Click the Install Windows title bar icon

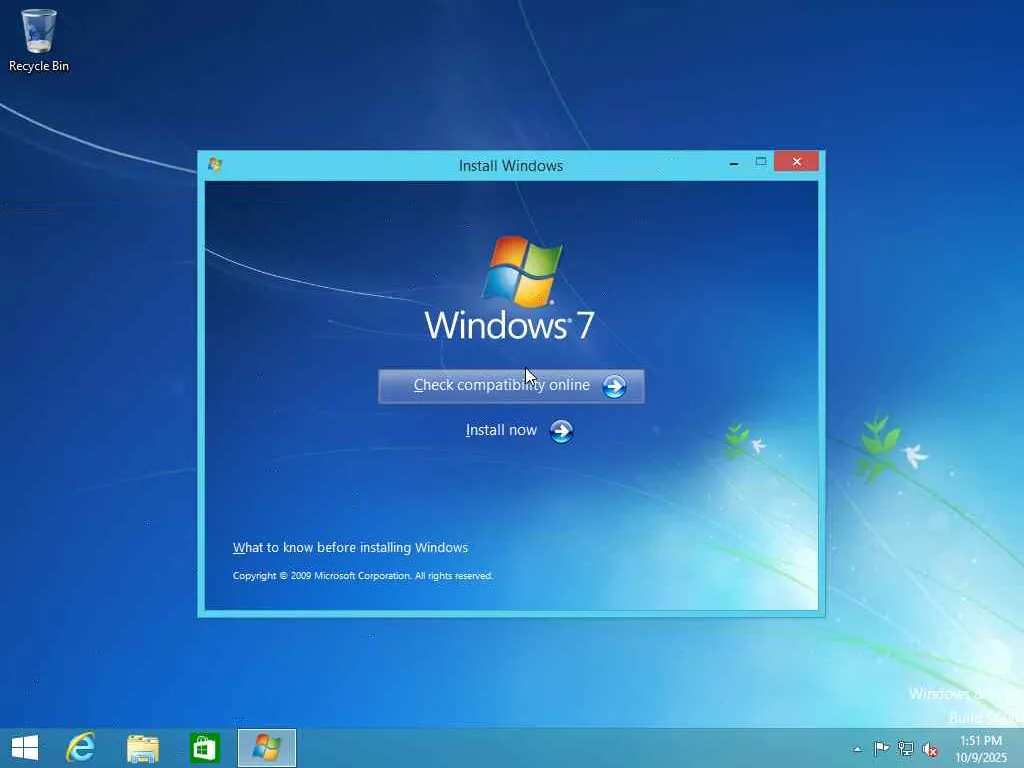pyautogui.click(x=215, y=165)
